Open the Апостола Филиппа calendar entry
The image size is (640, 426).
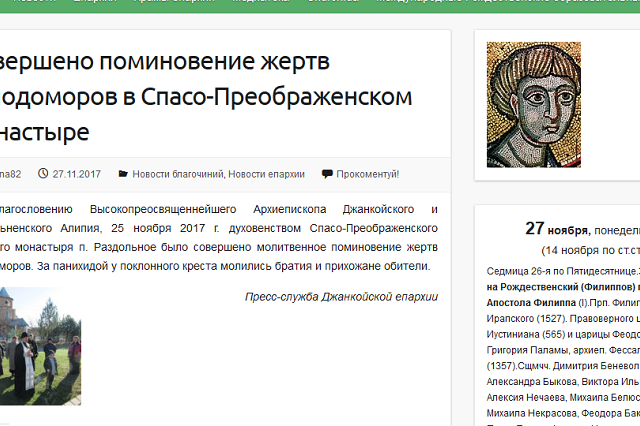click(x=531, y=303)
